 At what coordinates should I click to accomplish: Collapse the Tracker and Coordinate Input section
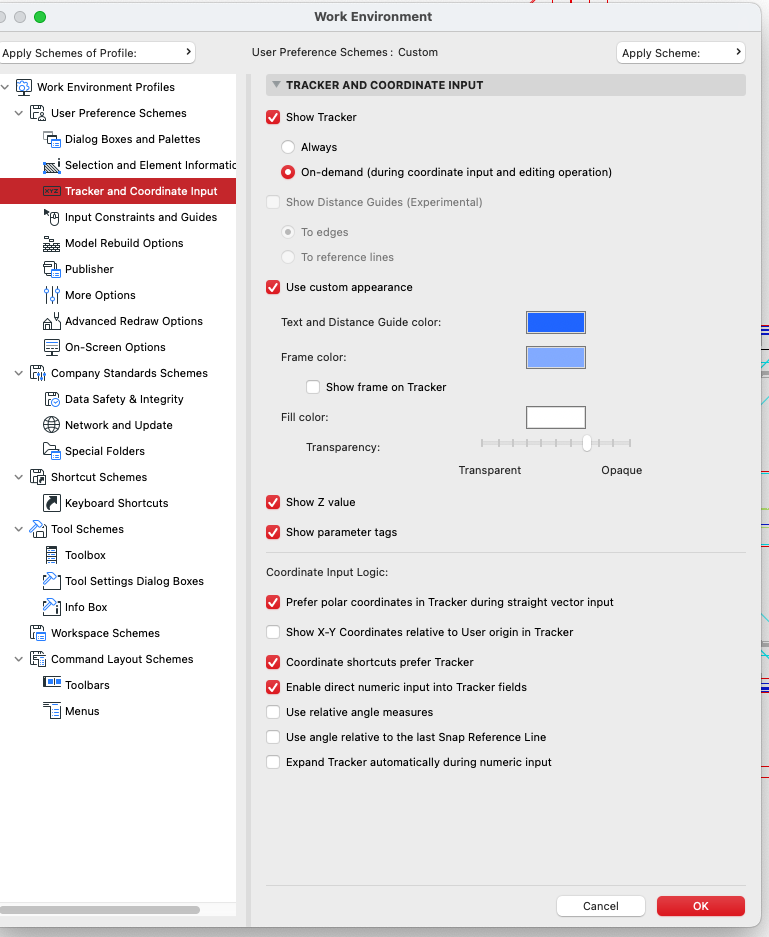277,85
